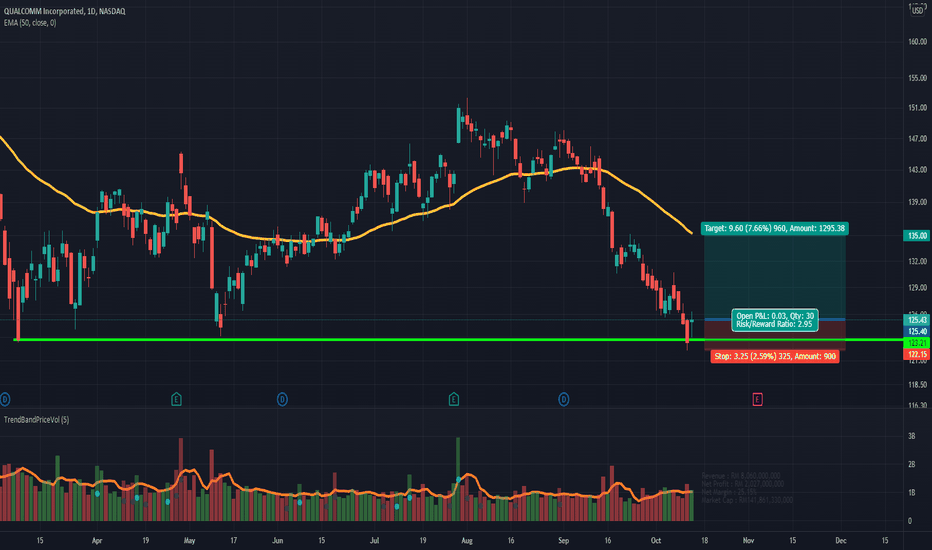Click the Dec label on time axis
Image resolution: width=932 pixels, height=550 pixels.
tap(840, 540)
